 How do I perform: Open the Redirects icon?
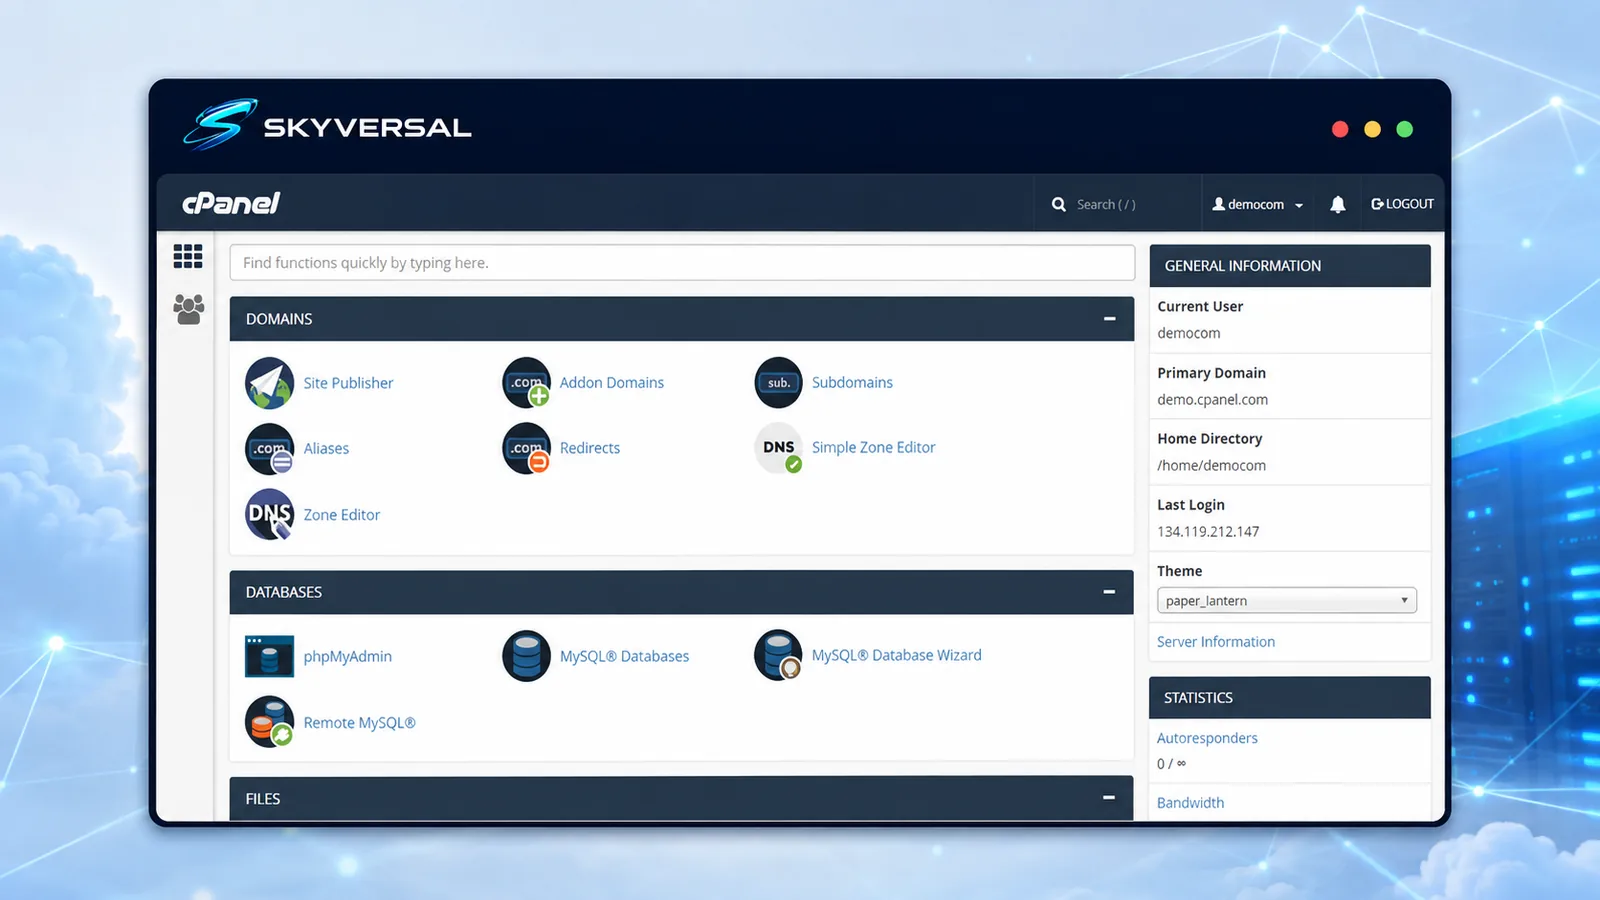[527, 449]
